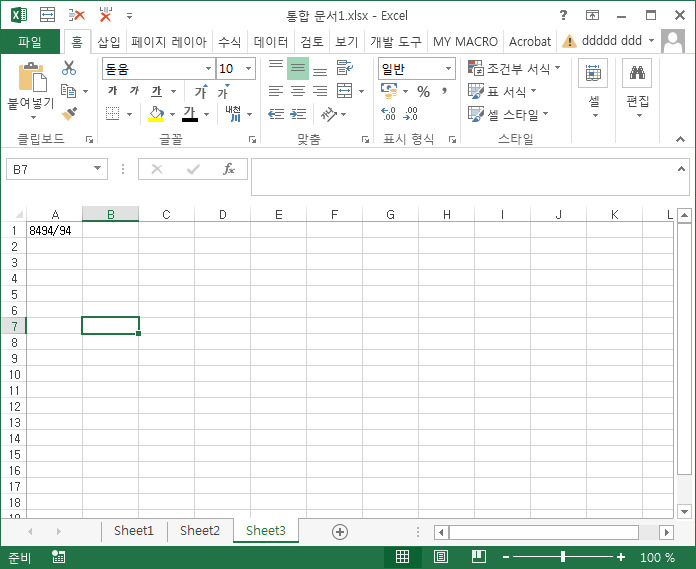Click decrease indent icon
This screenshot has width=696, height=569.
(276, 114)
